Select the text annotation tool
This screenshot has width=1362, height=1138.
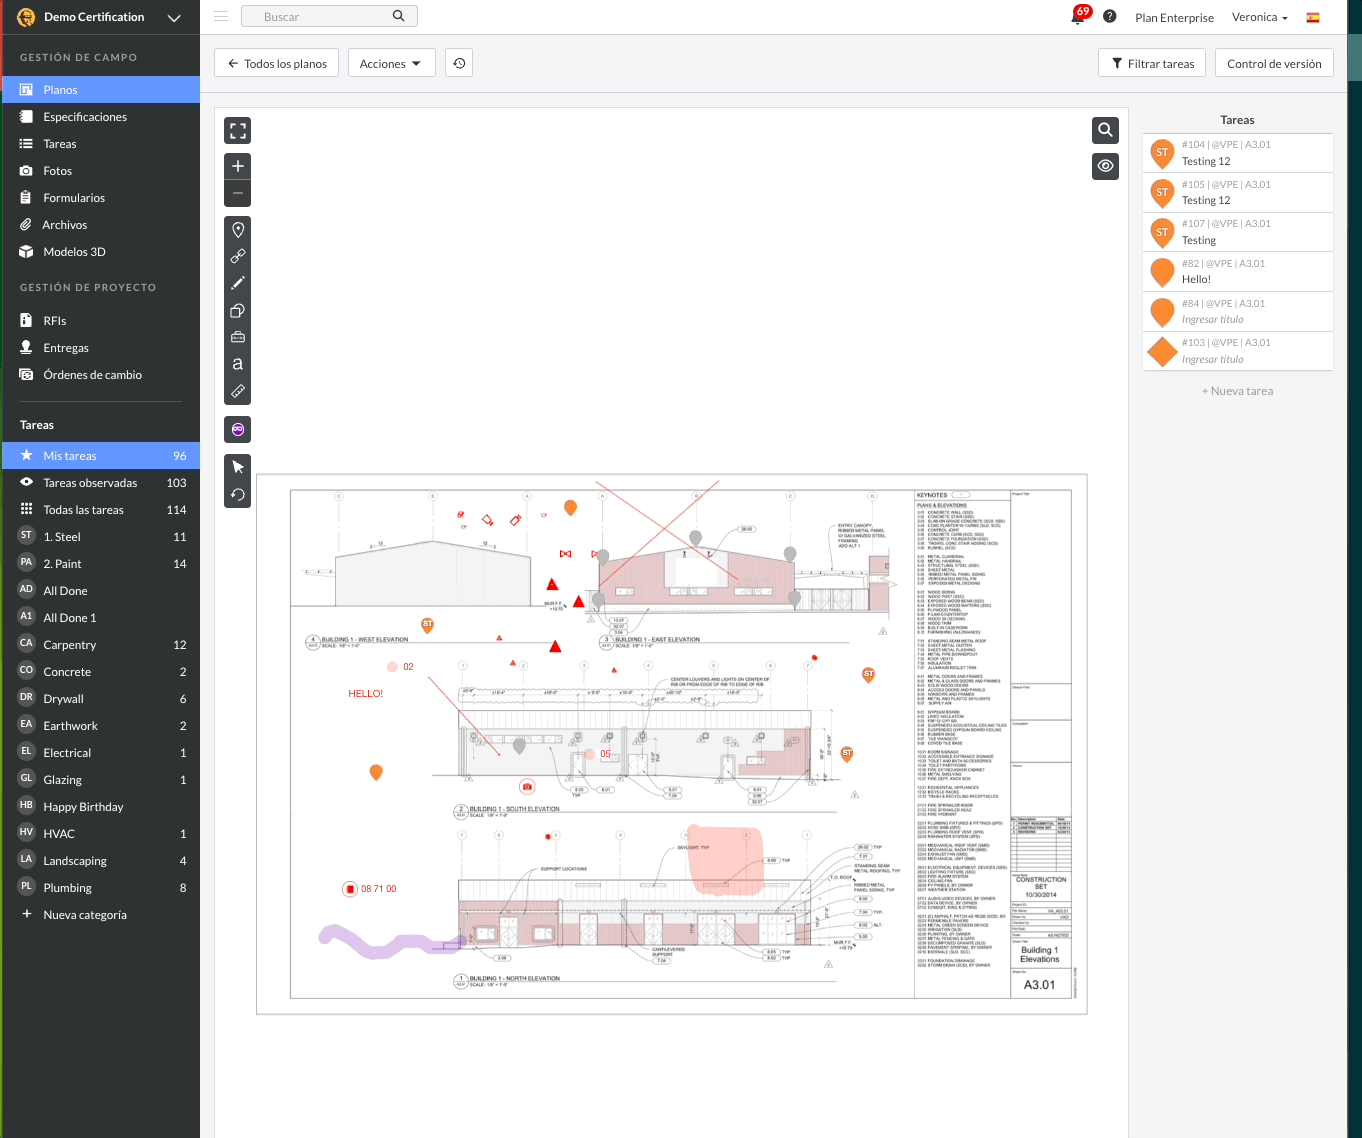click(238, 365)
